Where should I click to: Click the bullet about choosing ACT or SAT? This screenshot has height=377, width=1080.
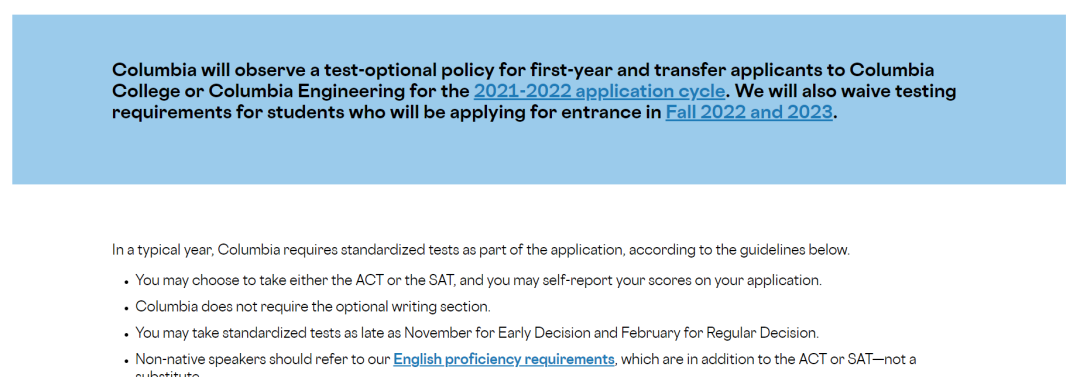[x=479, y=281]
